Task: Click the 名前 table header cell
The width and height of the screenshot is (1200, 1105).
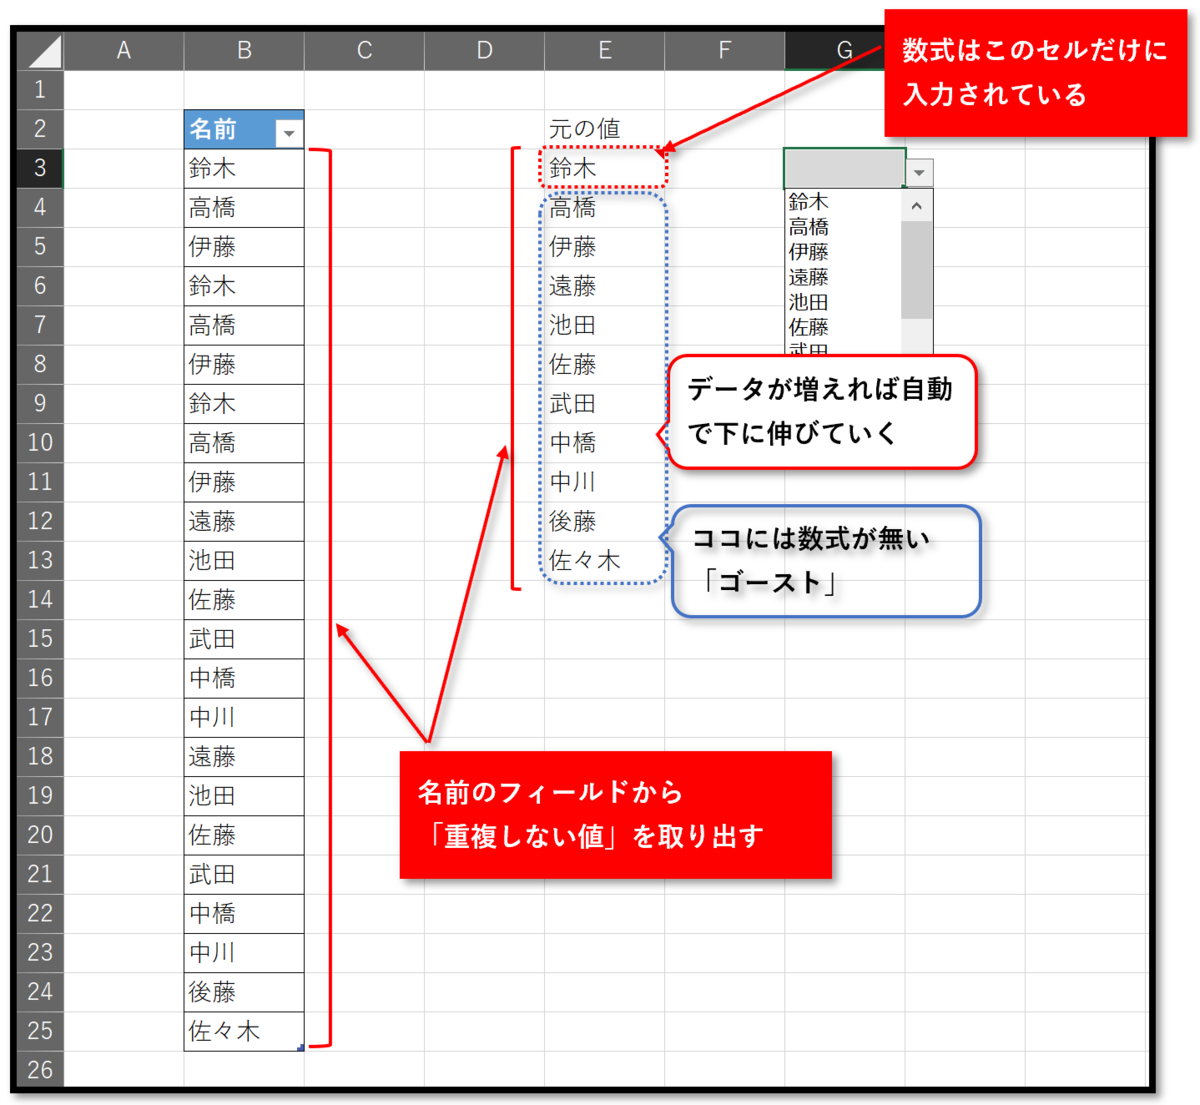Action: click(x=244, y=129)
